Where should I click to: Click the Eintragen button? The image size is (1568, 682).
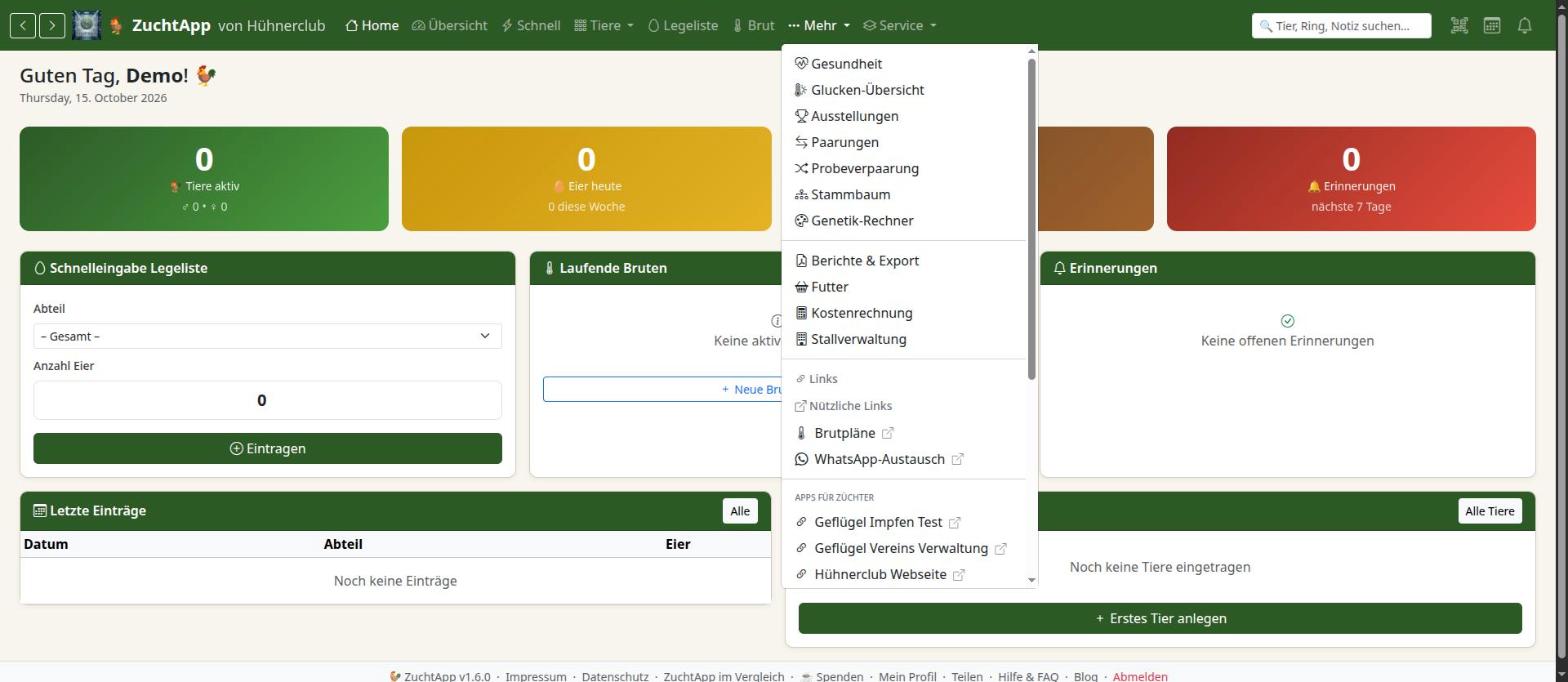[x=267, y=448]
